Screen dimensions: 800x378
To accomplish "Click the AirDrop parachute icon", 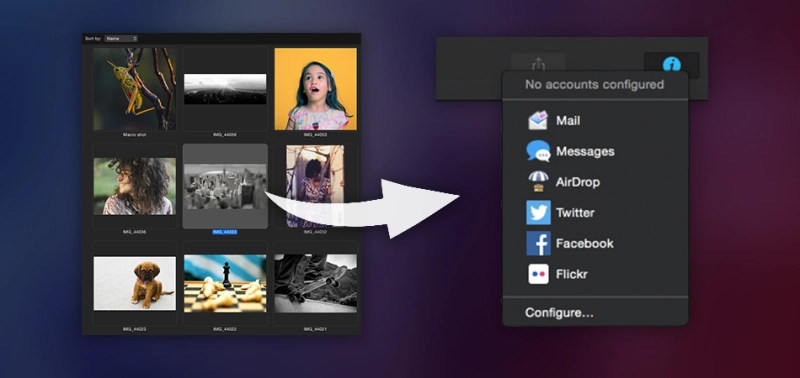I will coord(538,182).
